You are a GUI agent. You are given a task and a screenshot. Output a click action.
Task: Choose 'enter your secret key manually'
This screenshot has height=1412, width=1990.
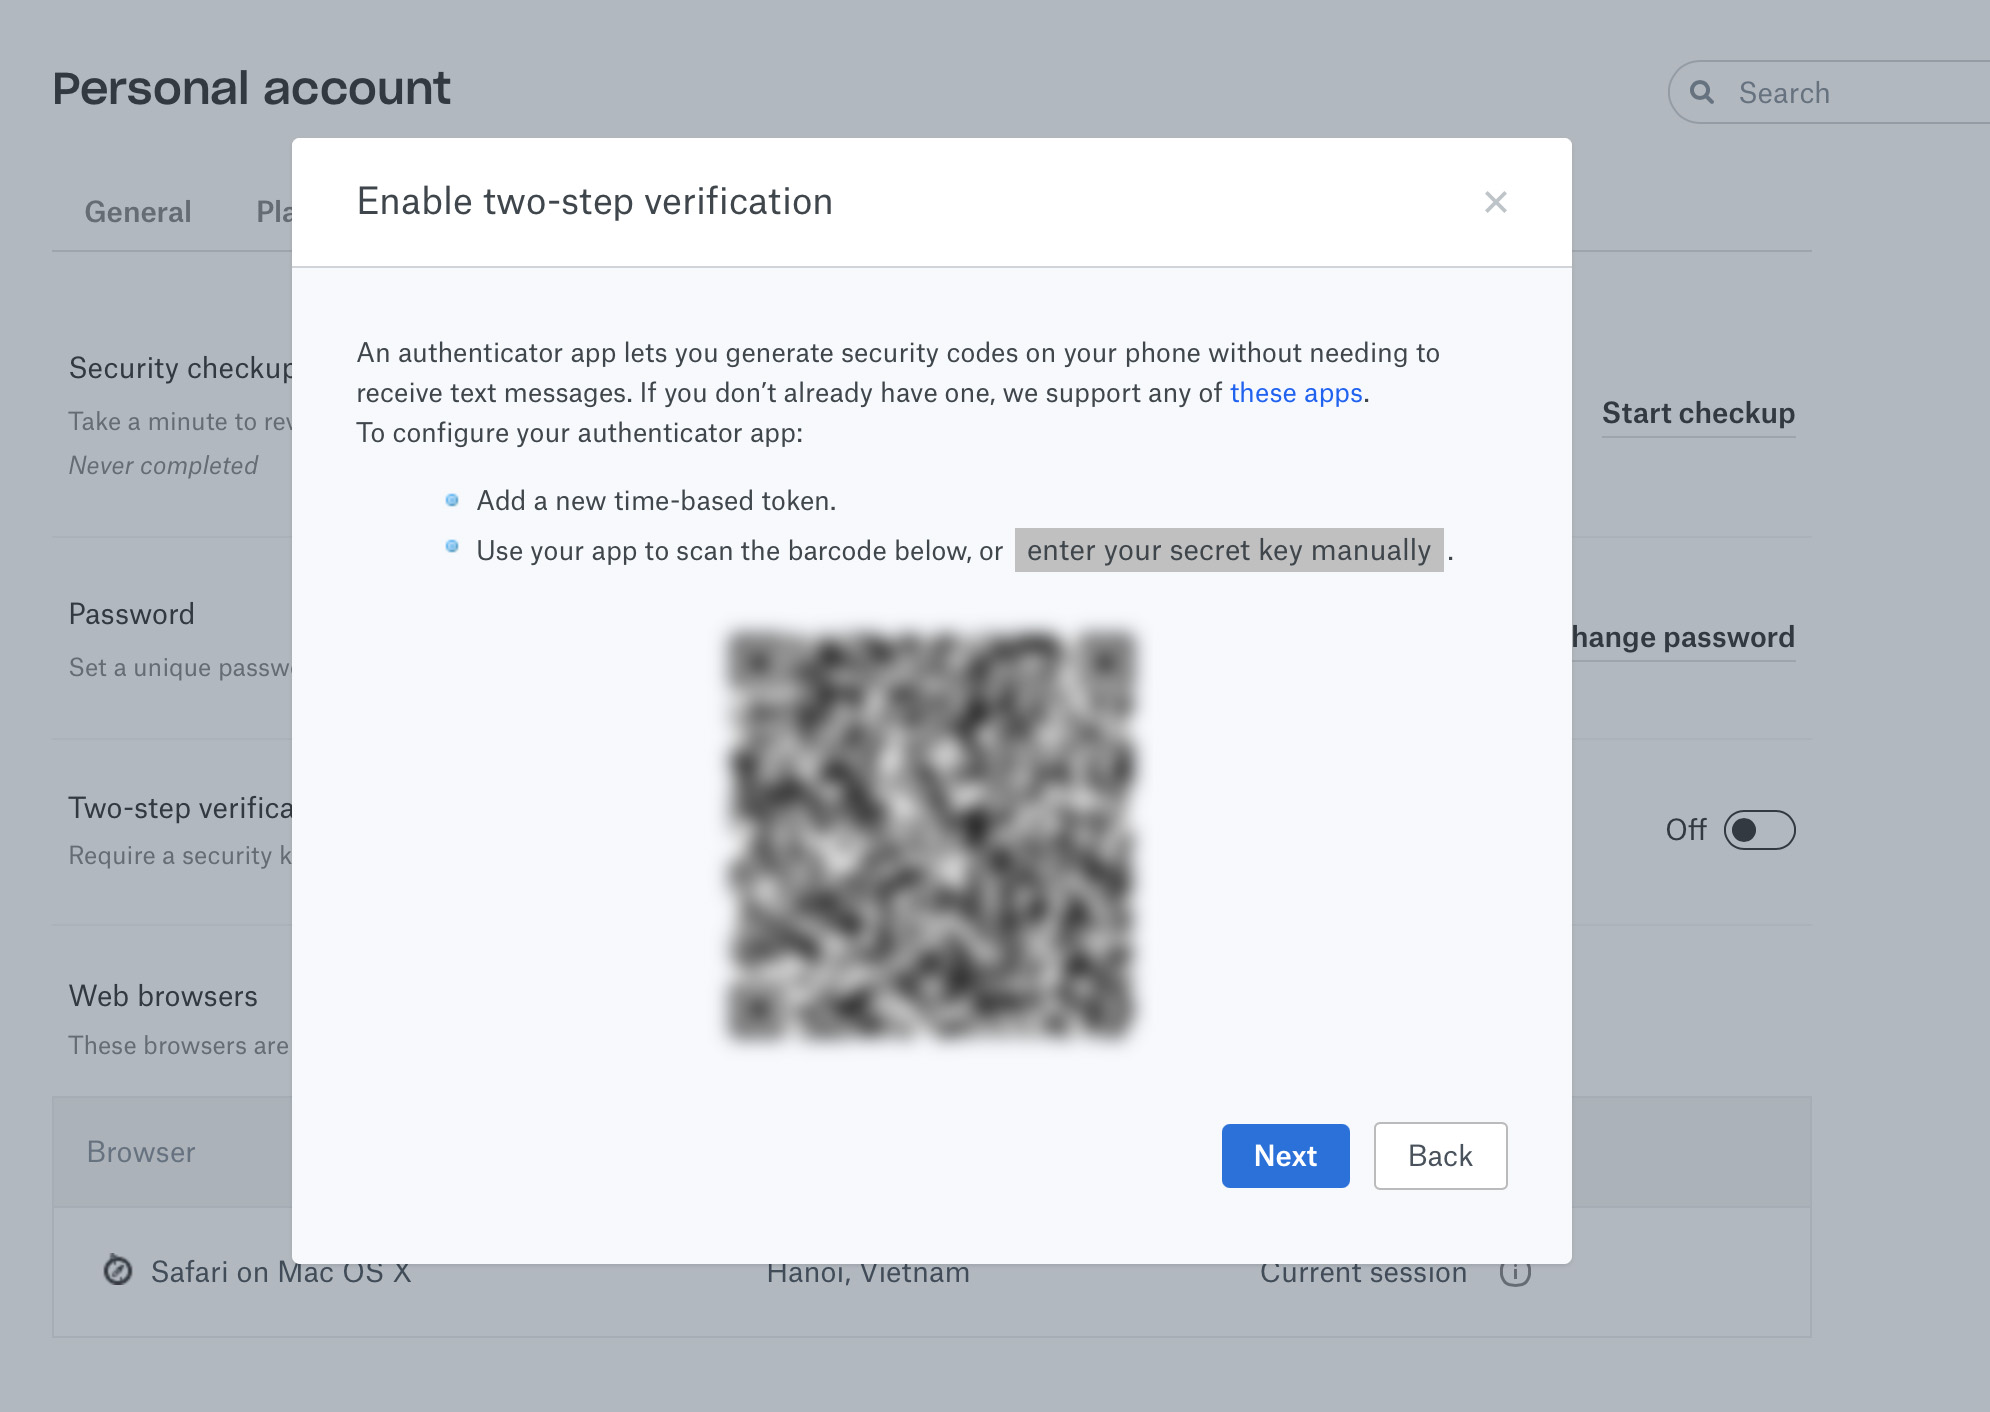coord(1229,550)
